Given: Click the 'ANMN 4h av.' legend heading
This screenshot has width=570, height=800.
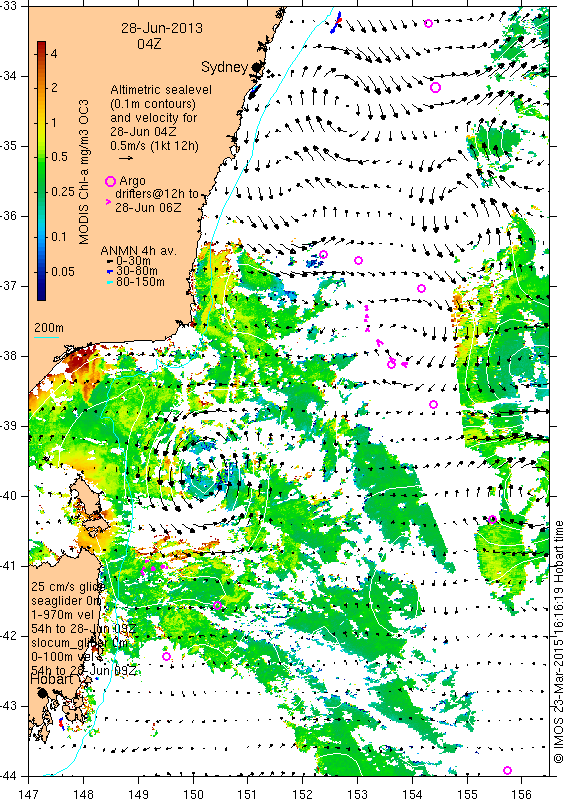Looking at the screenshot, I should tap(138, 251).
